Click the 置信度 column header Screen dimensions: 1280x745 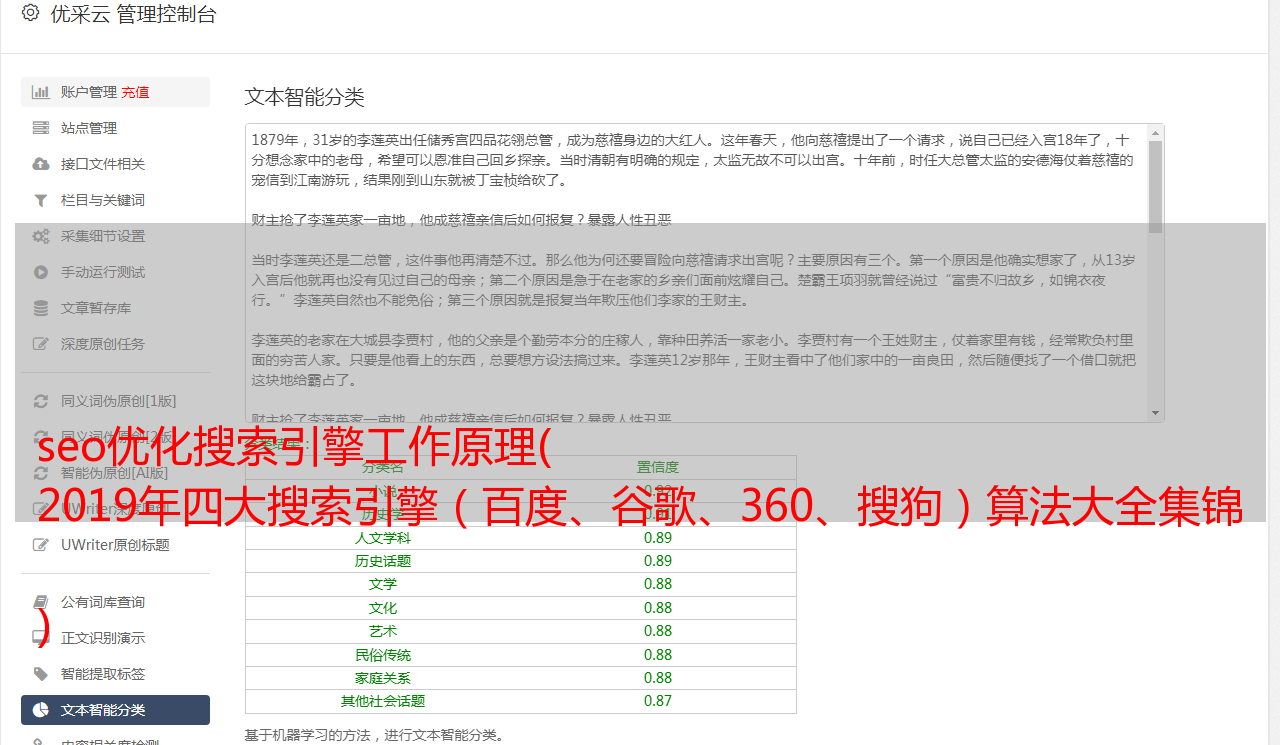[658, 467]
